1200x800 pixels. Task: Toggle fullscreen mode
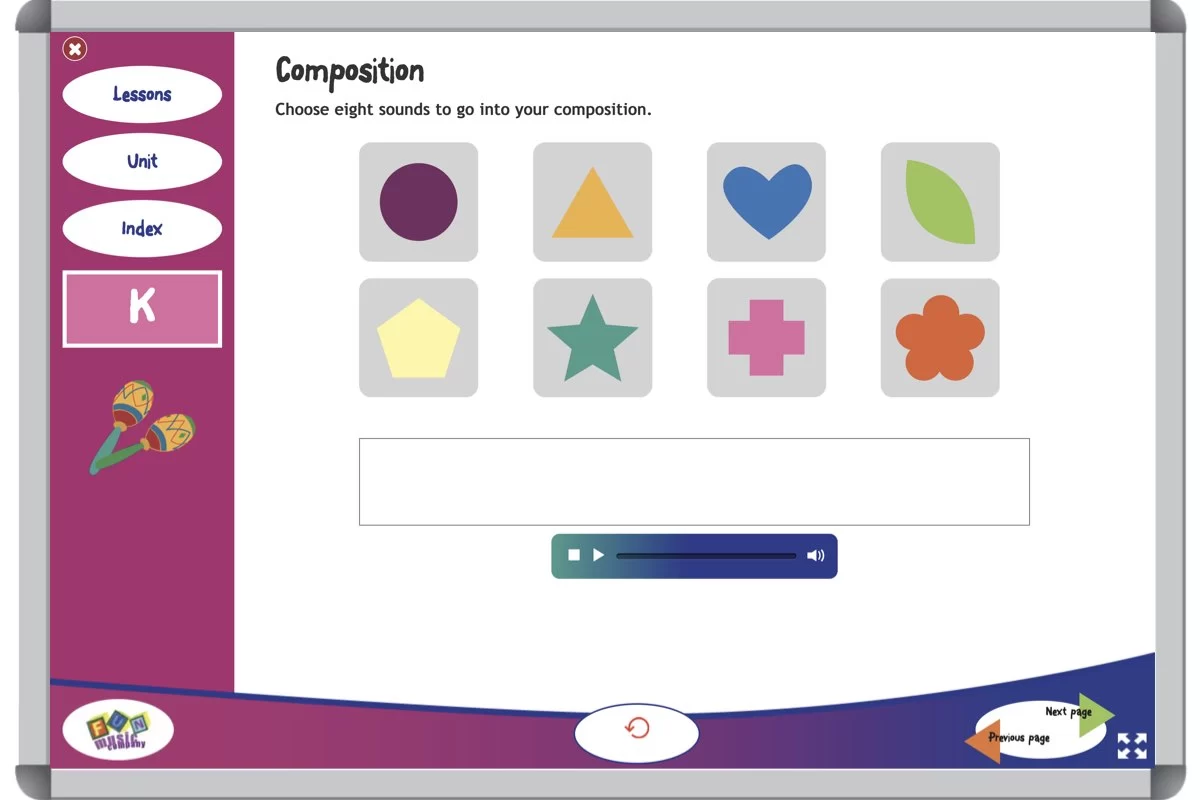1132,746
